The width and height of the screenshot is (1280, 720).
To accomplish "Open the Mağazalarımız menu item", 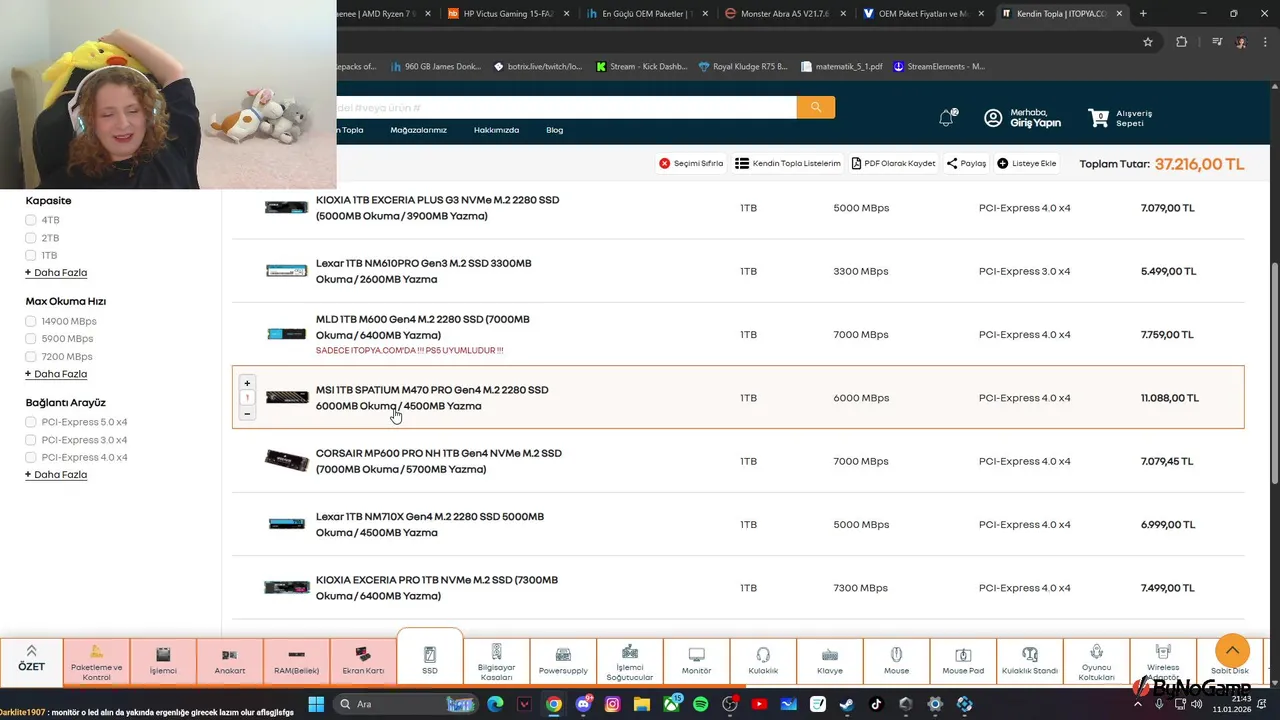I will click(418, 130).
